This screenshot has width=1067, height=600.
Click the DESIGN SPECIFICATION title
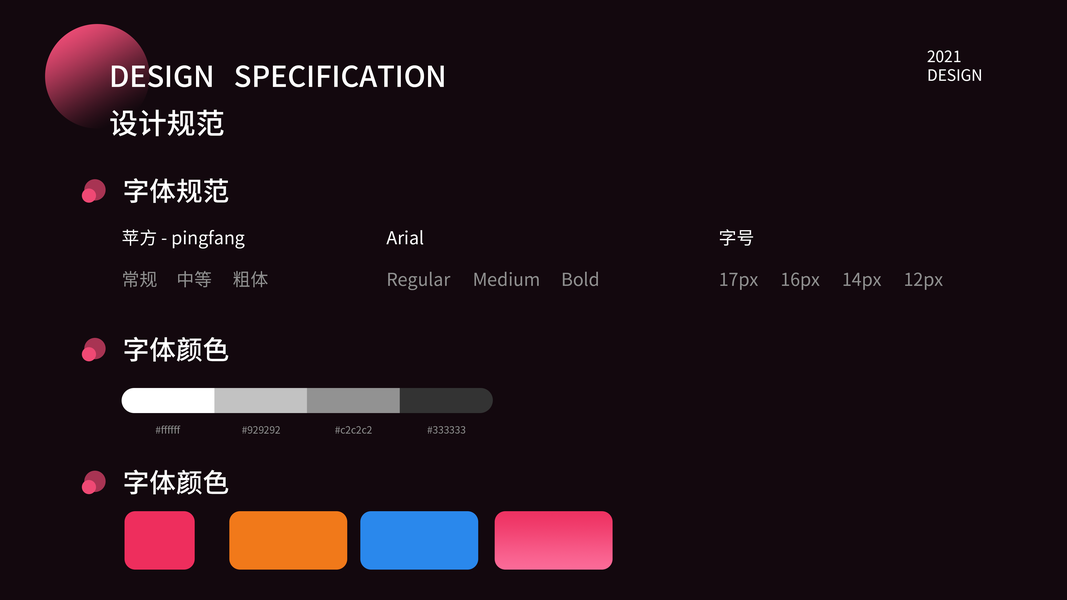click(278, 77)
